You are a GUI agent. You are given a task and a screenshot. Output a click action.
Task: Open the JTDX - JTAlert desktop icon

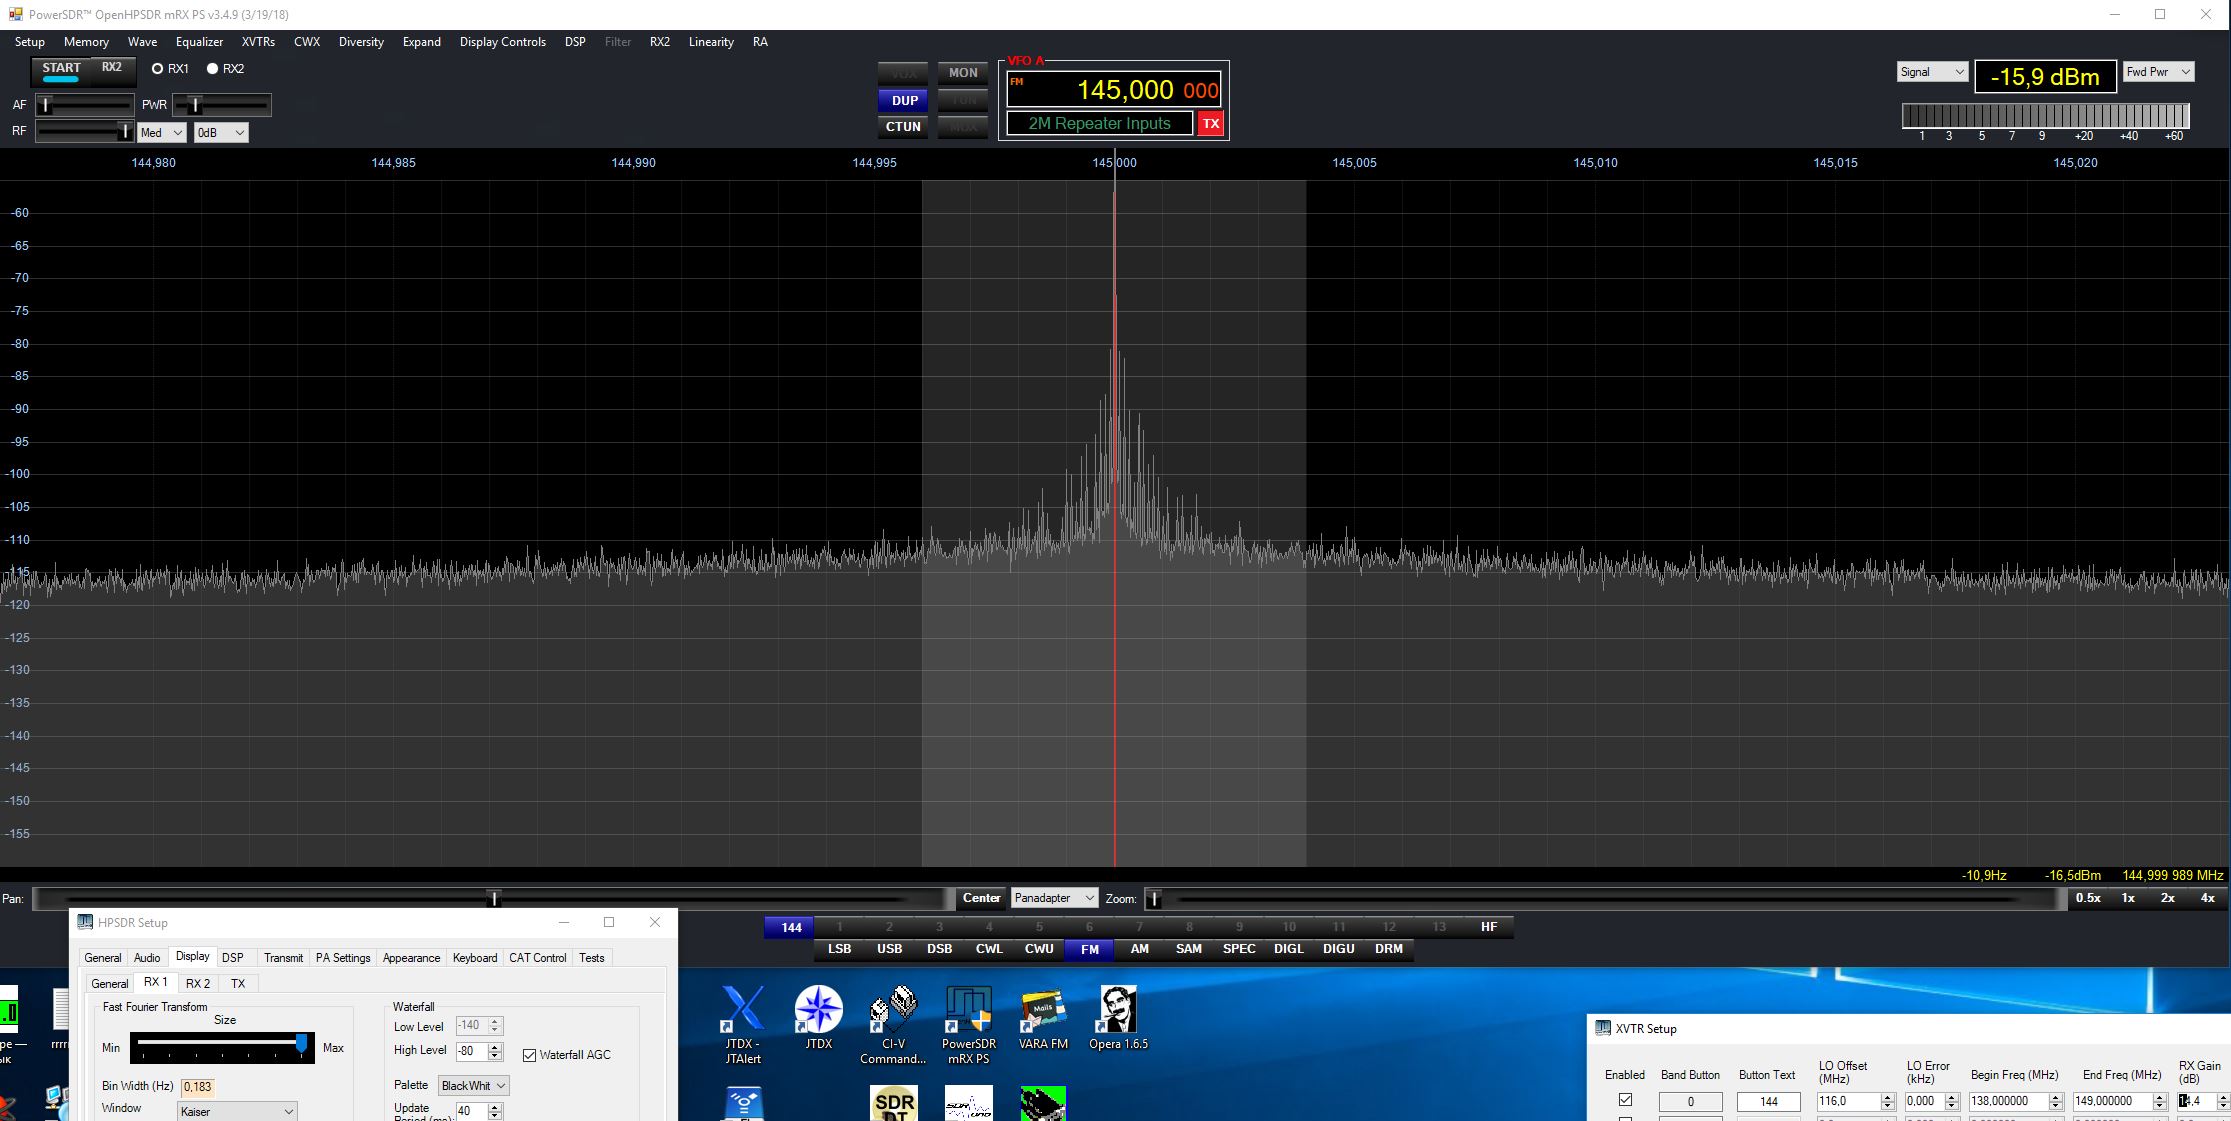pos(743,1010)
